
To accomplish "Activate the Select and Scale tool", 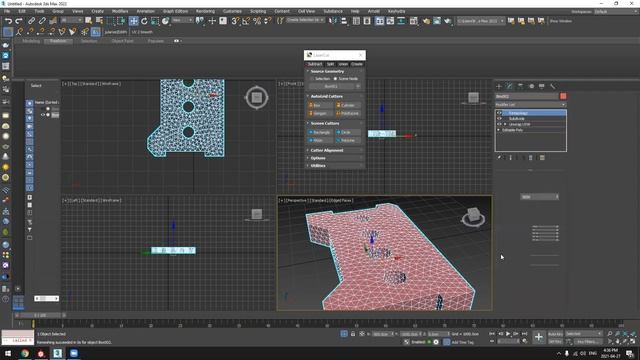I will coord(155,21).
